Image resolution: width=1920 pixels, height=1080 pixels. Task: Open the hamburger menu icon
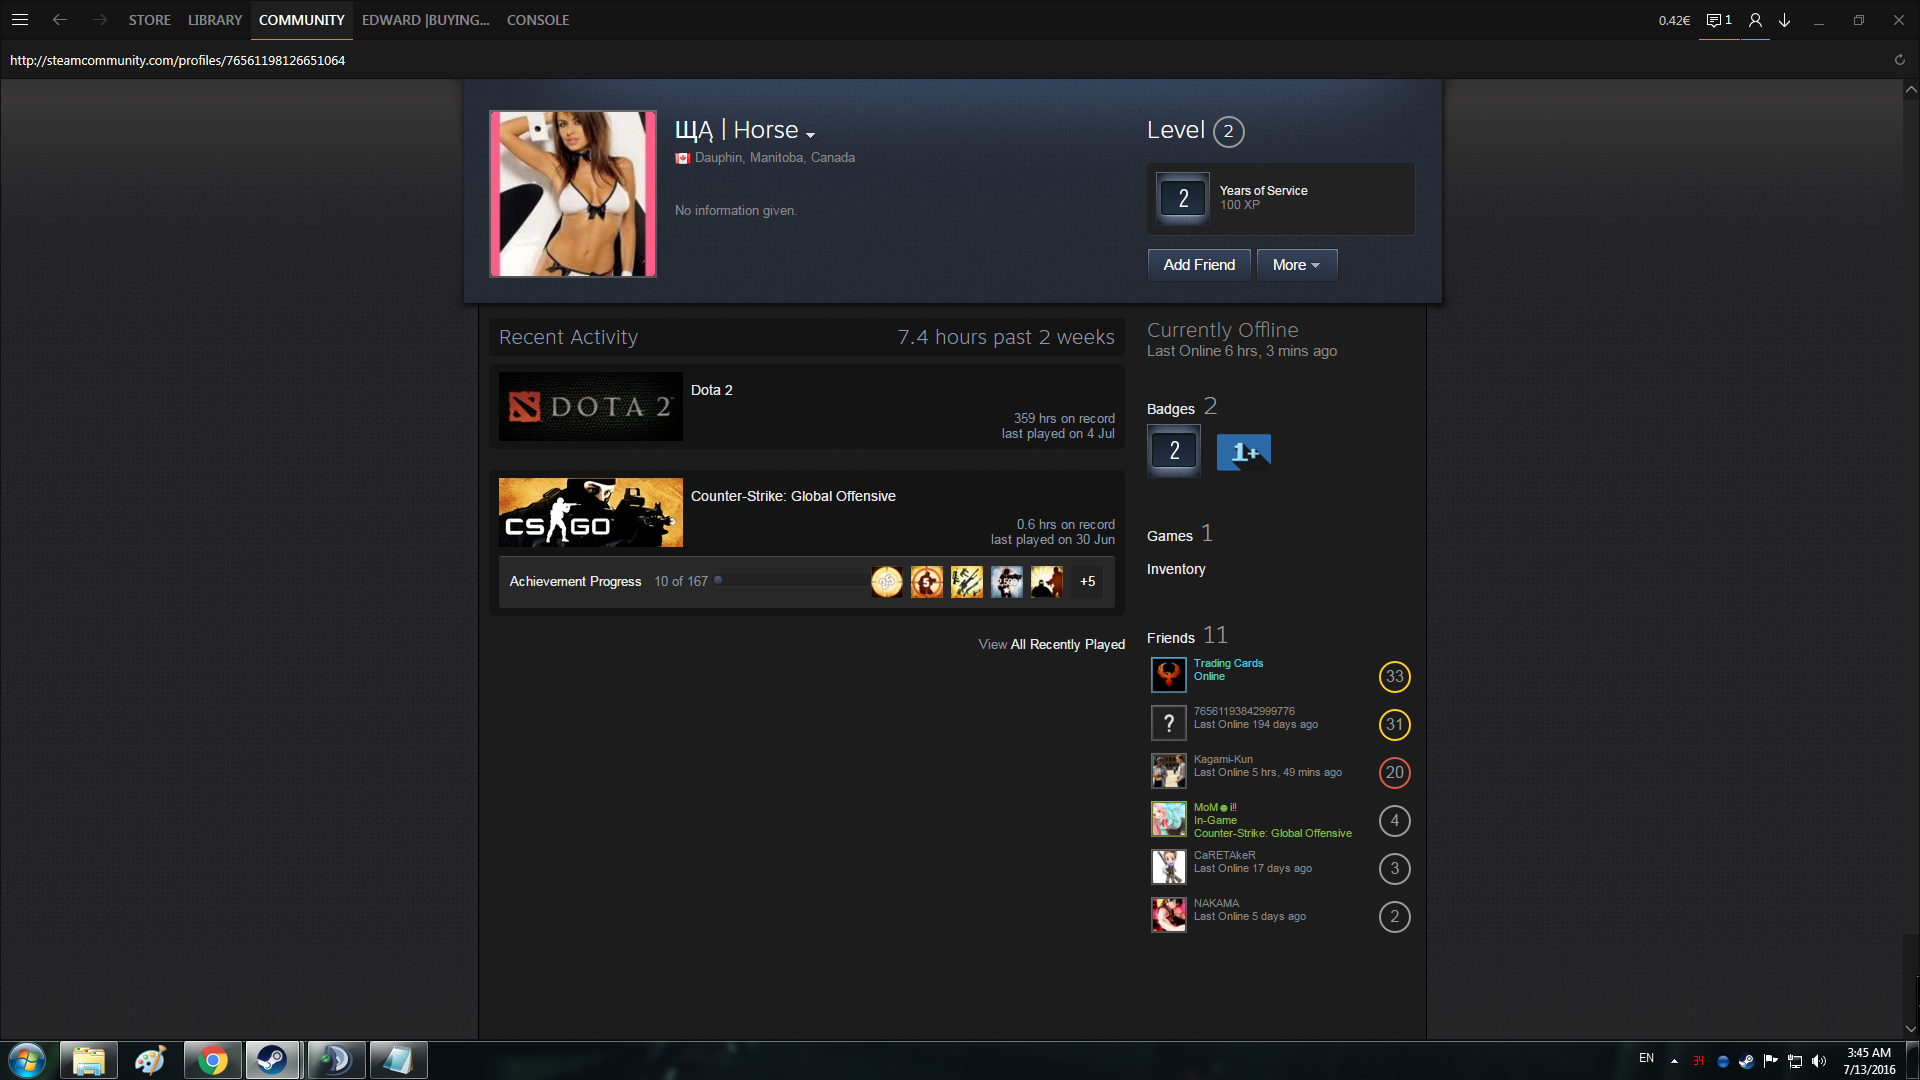[x=19, y=20]
